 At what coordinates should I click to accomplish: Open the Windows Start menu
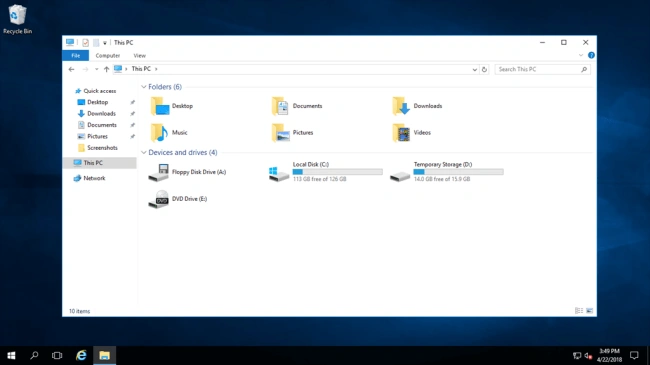click(11, 355)
